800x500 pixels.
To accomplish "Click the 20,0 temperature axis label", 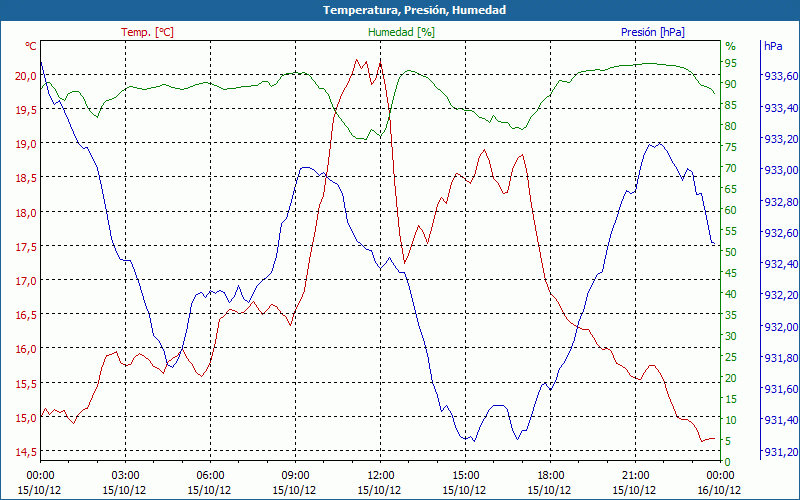I will point(26,76).
